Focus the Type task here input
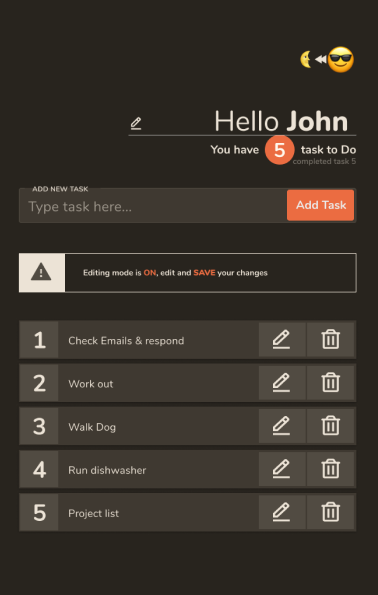Screen dimensions: 378x595 pyautogui.click(x=153, y=206)
